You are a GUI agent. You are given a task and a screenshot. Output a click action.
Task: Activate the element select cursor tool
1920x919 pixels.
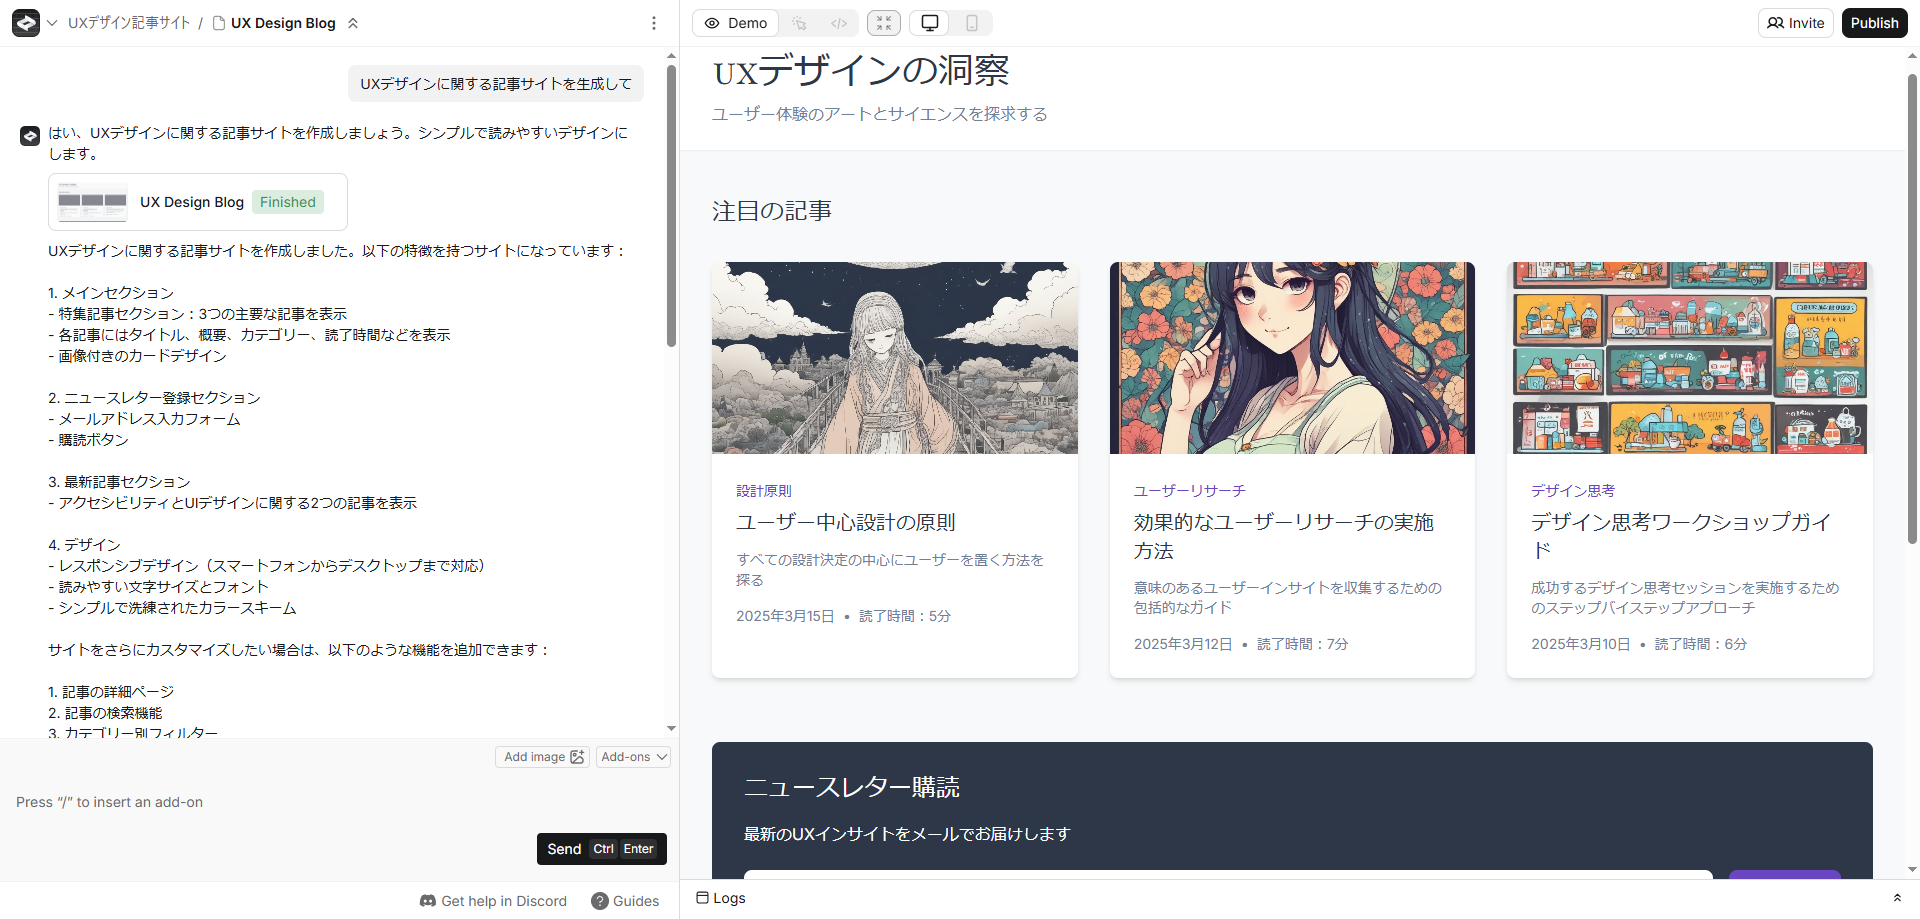[x=799, y=23]
